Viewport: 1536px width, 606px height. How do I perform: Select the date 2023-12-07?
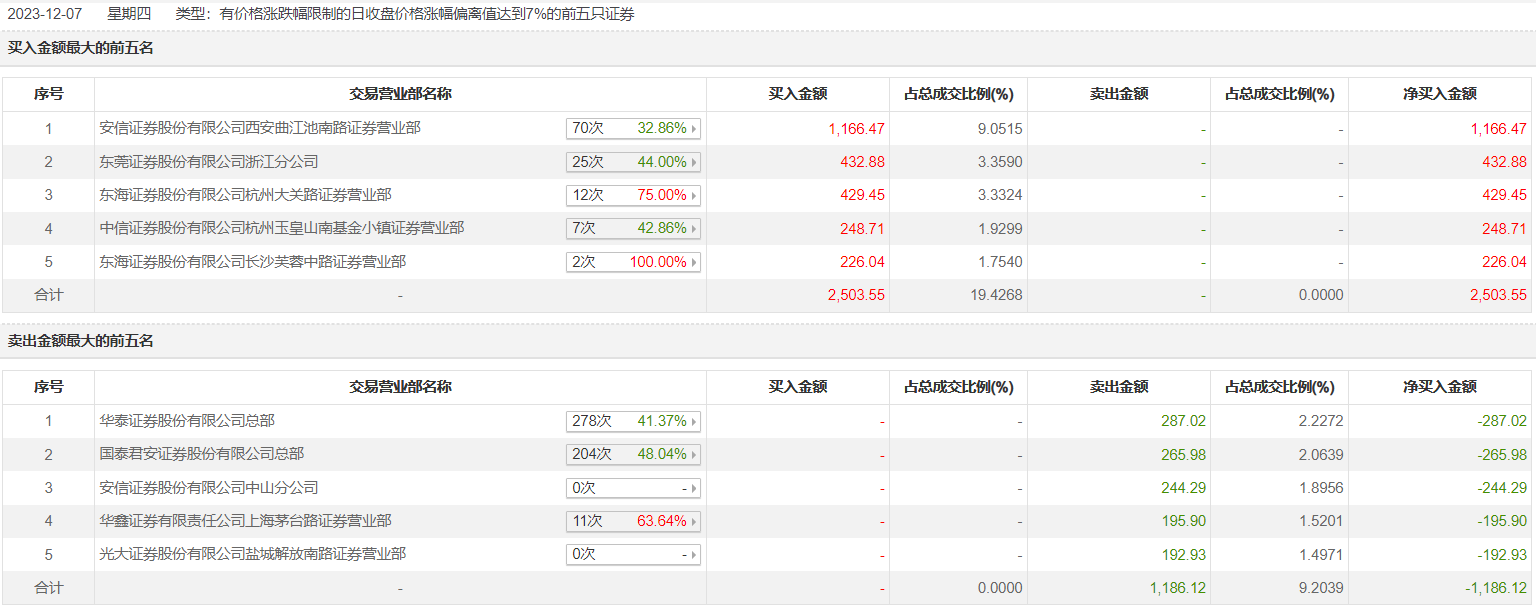pos(44,15)
